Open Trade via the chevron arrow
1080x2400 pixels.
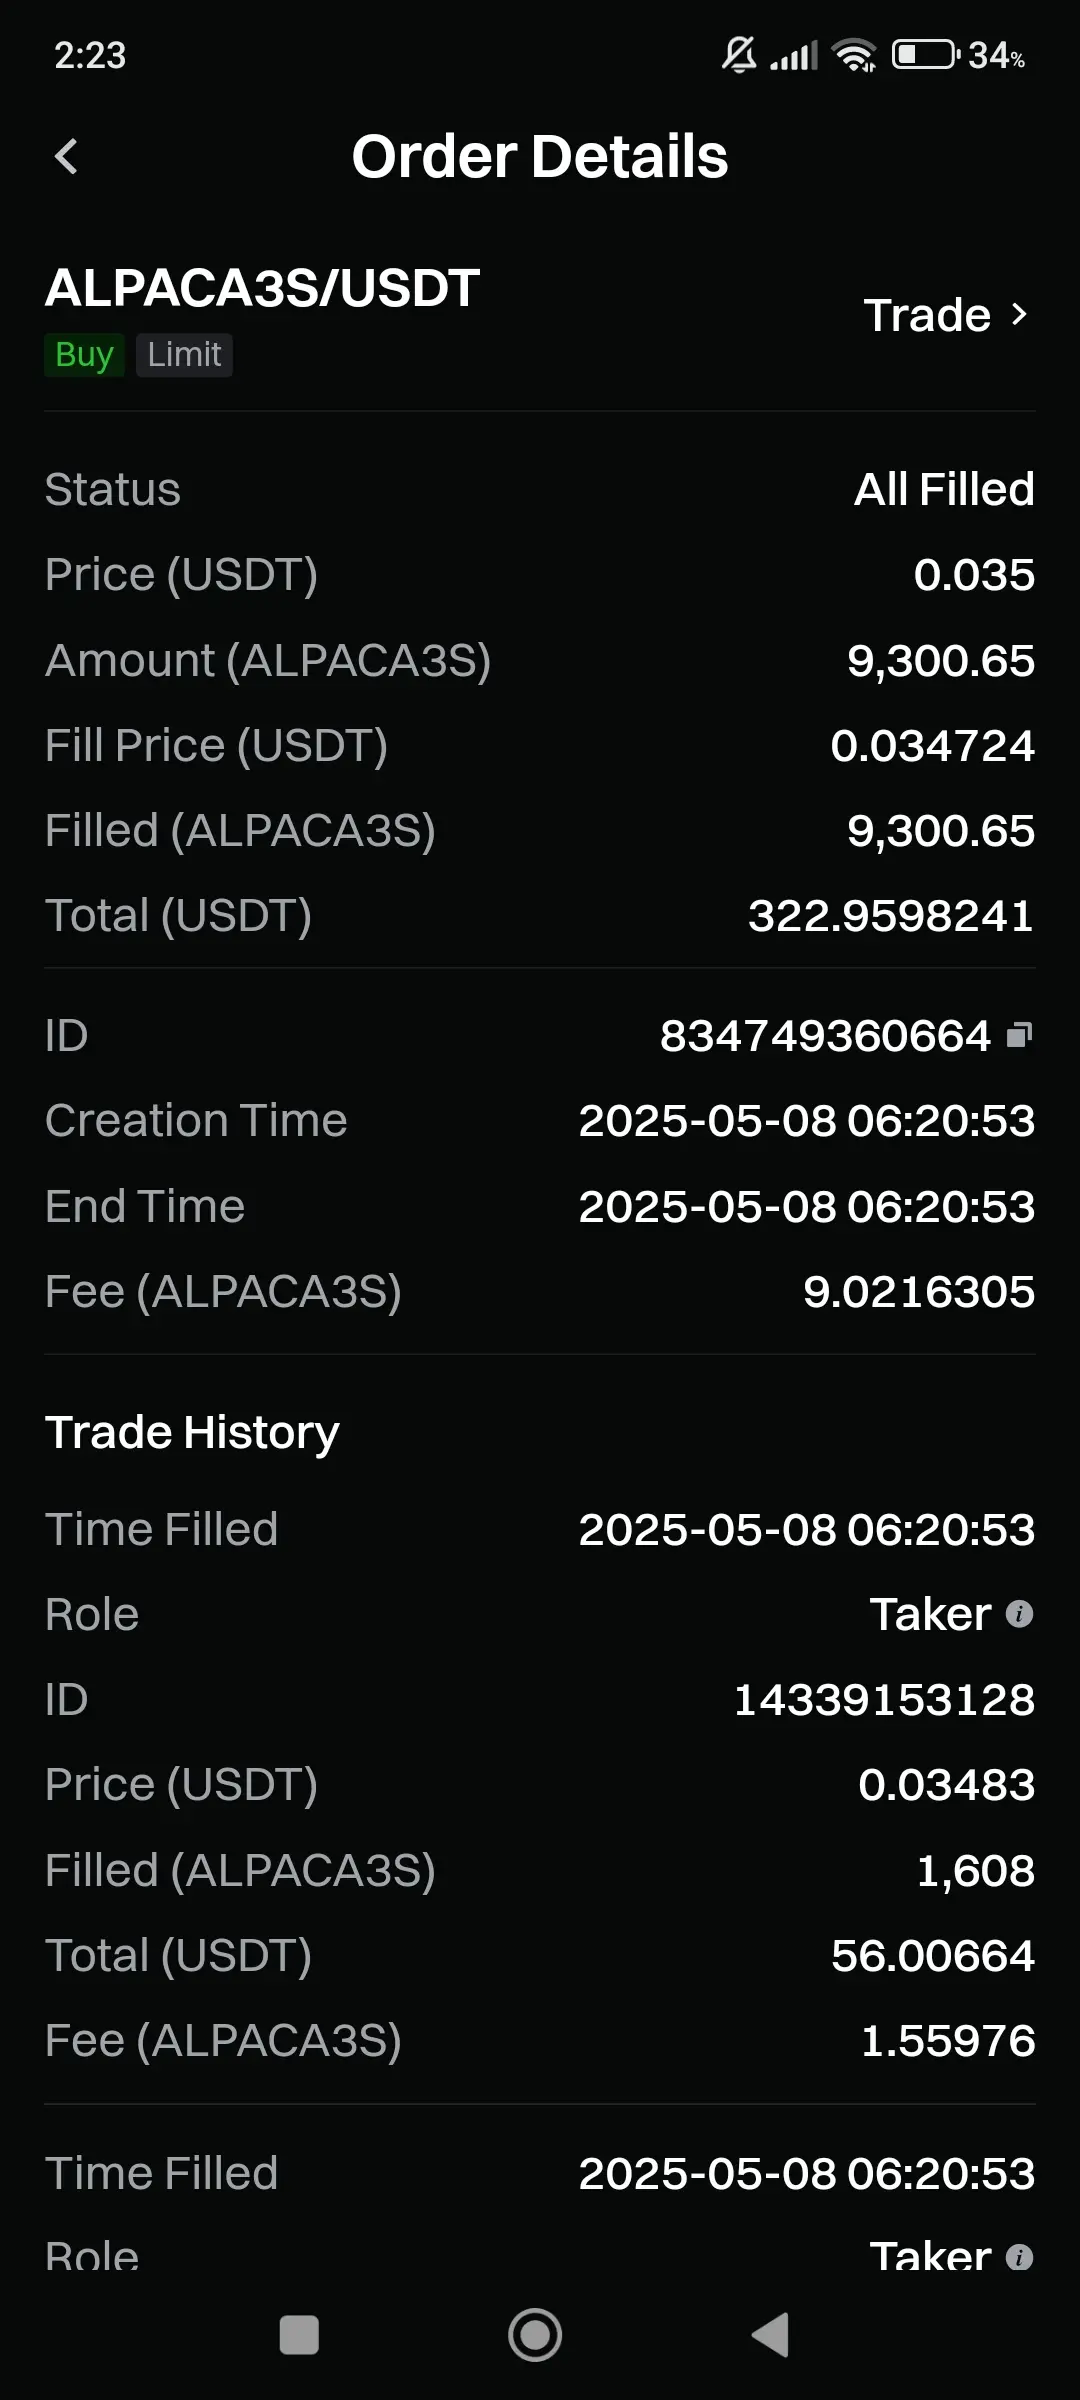1019,315
